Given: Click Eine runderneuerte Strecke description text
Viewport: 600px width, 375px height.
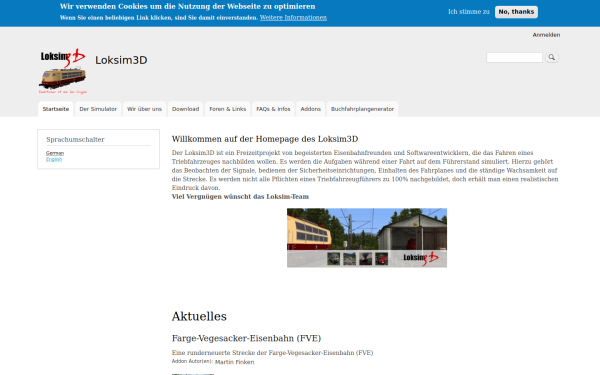Looking at the screenshot, I should tap(272, 353).
